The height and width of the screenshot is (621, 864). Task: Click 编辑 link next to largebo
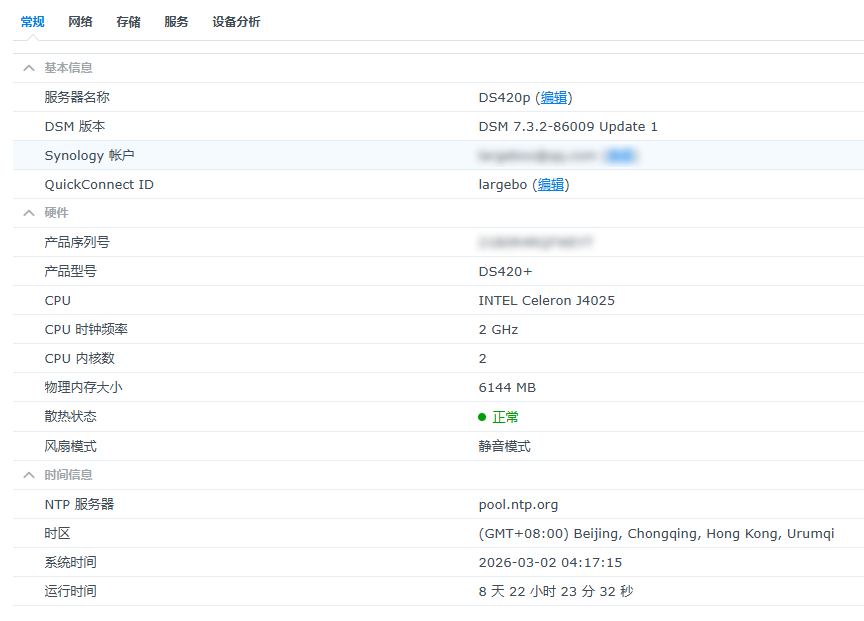click(x=550, y=185)
